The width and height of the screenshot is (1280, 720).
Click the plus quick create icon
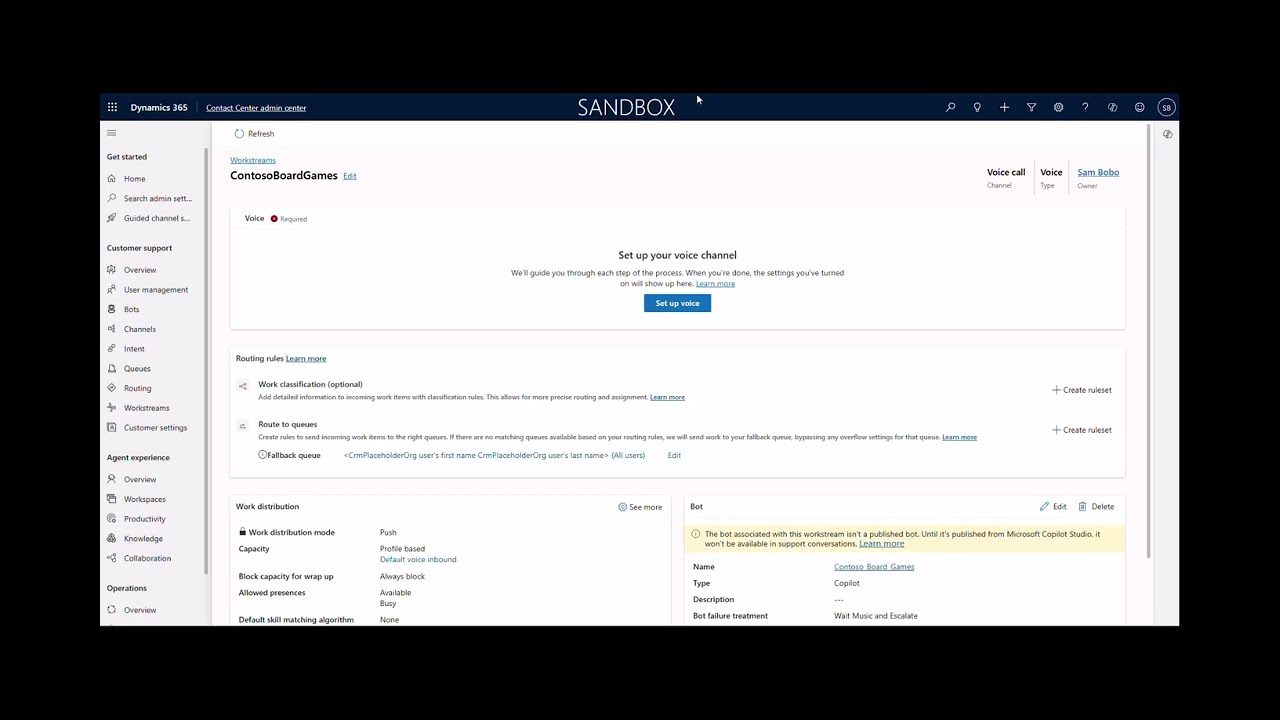(1004, 107)
